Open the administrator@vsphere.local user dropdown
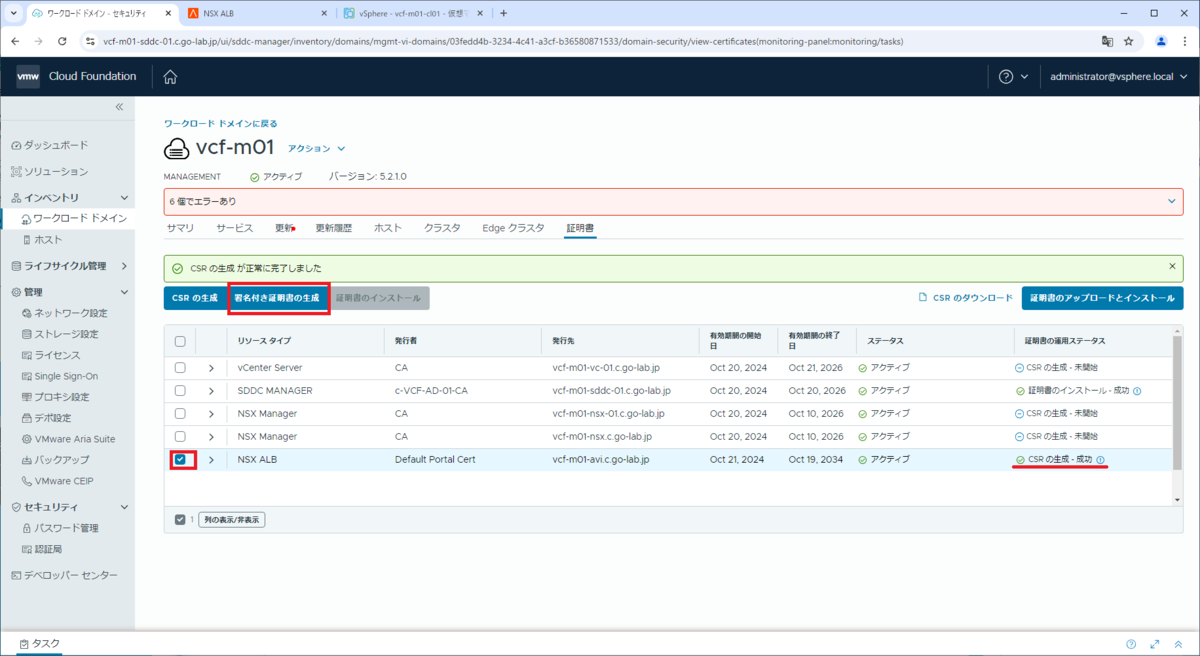Screen dimensions: 1200x656 [1117, 77]
